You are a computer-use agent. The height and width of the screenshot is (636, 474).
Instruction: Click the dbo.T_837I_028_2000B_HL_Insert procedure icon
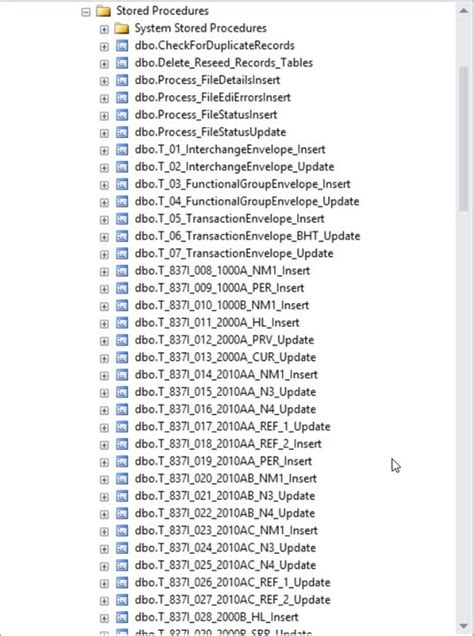click(x=122, y=618)
